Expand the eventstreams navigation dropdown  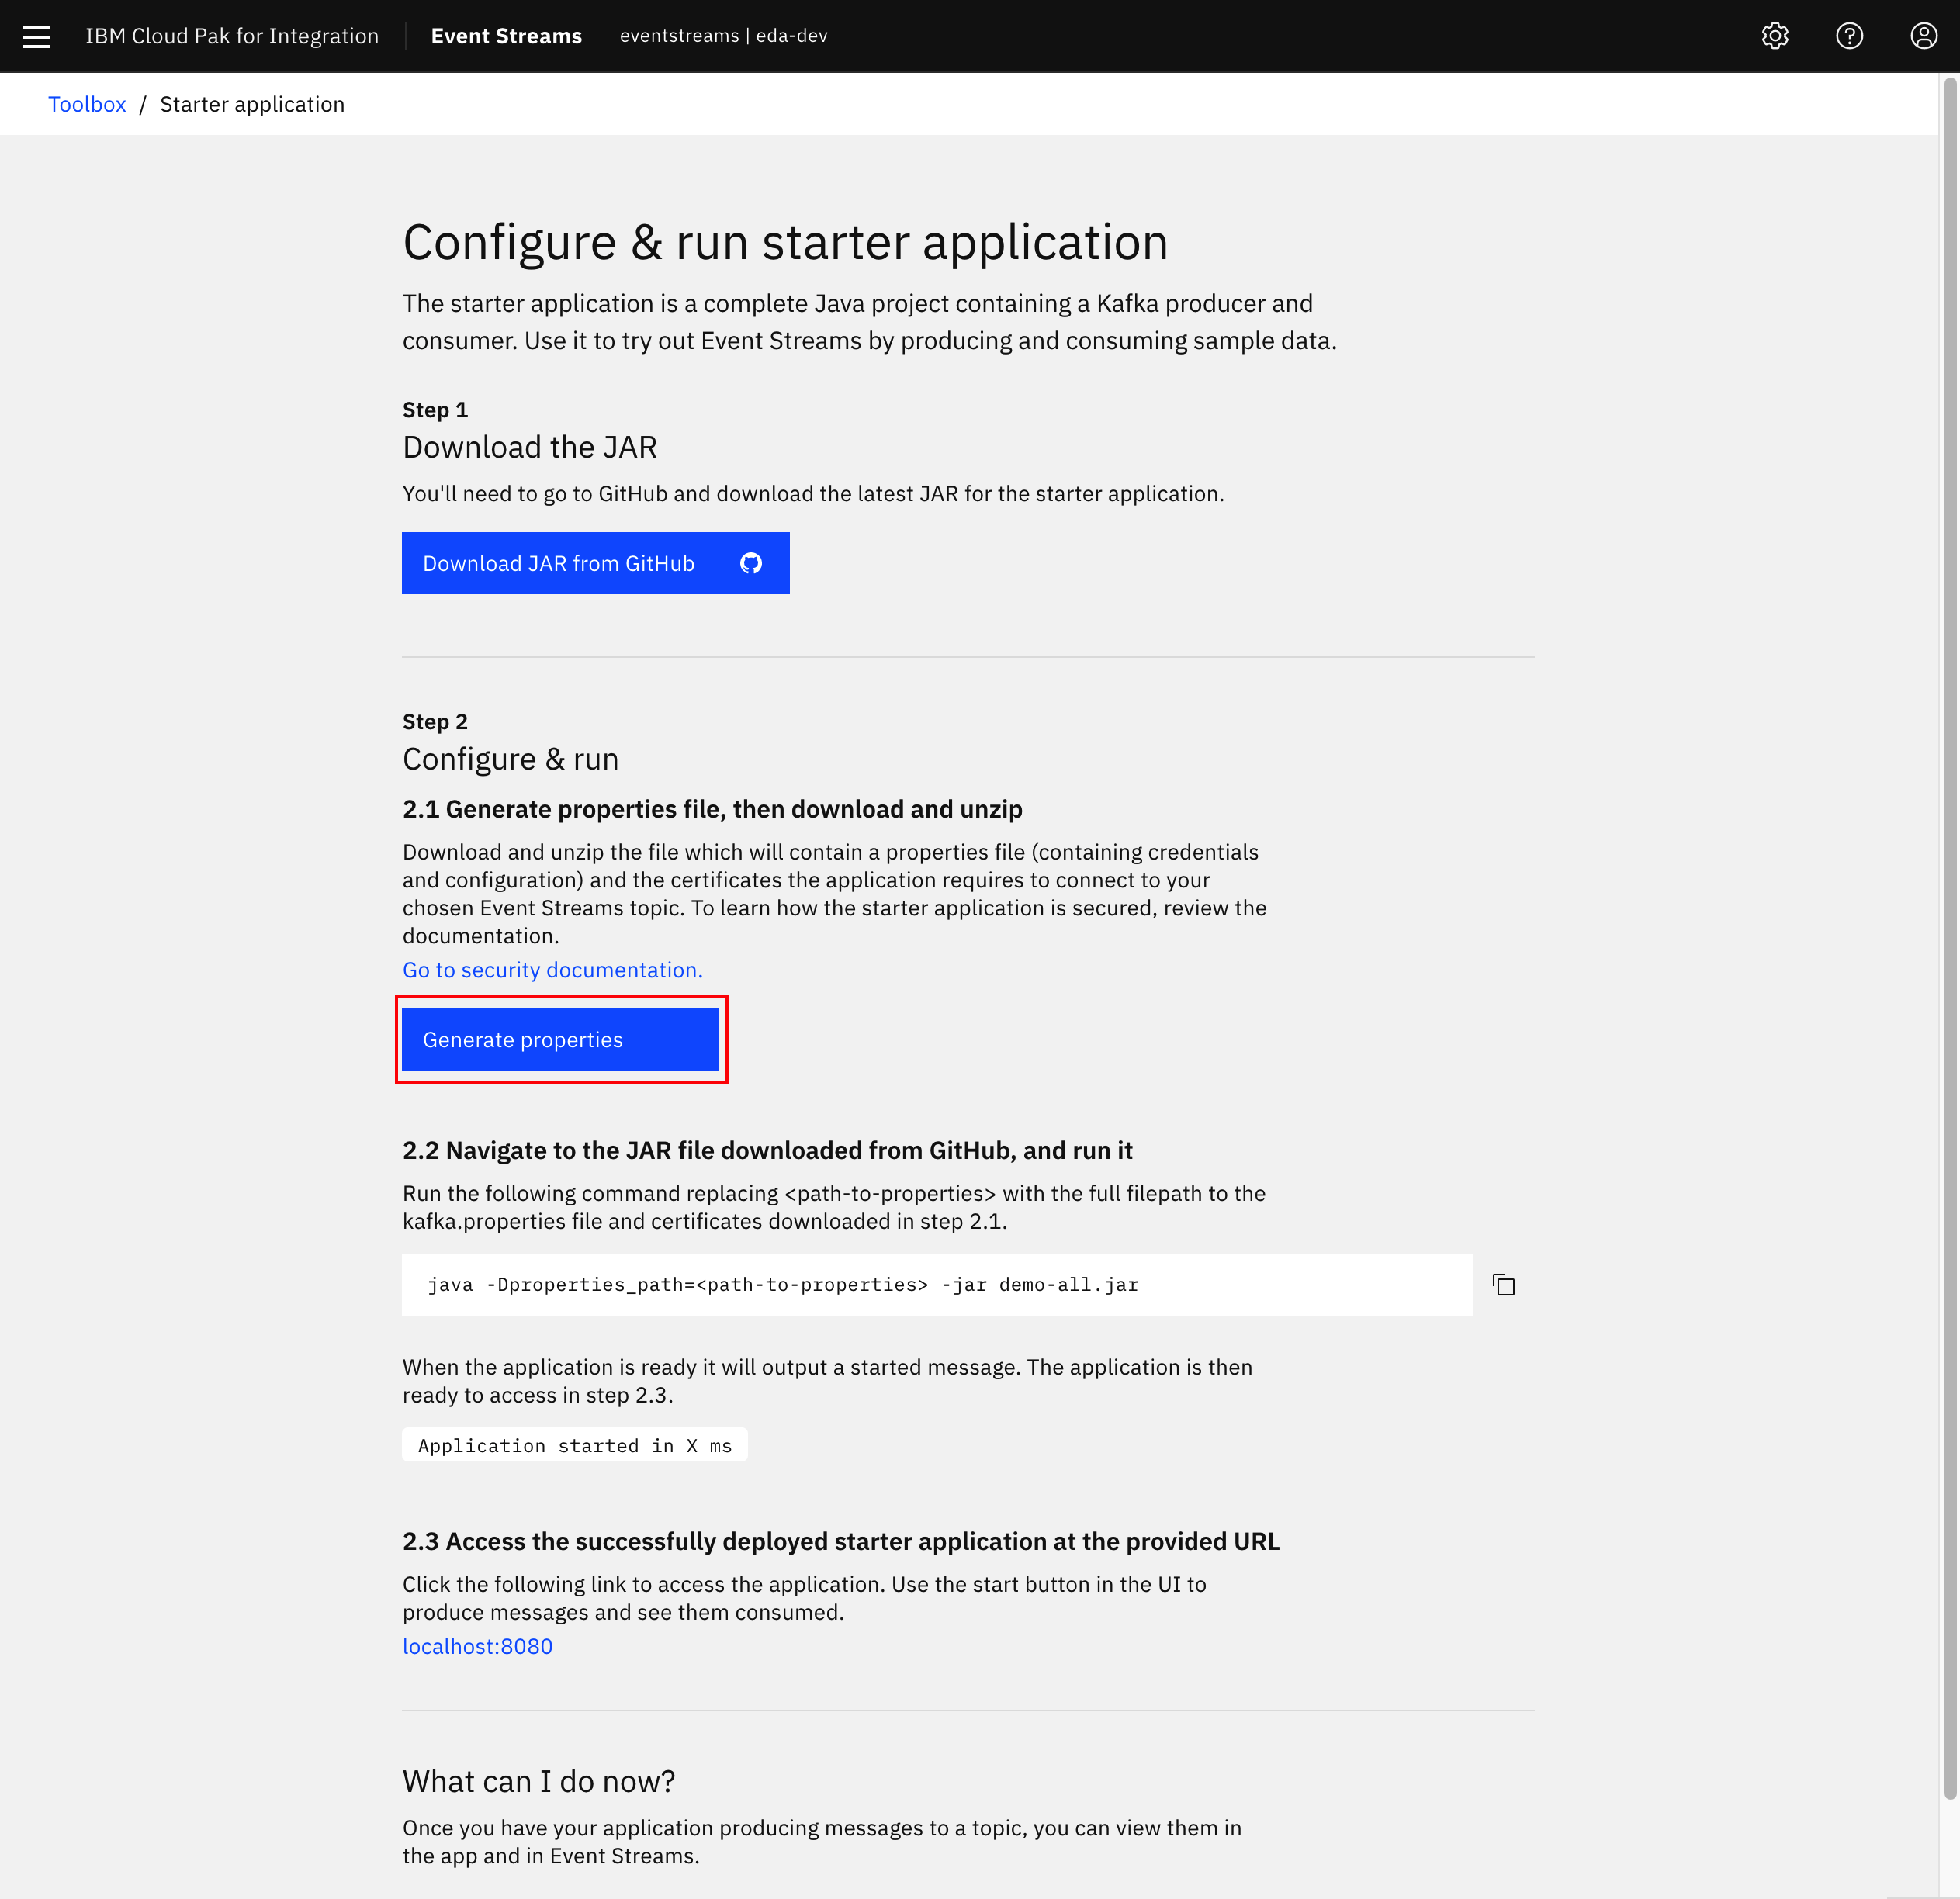click(721, 35)
